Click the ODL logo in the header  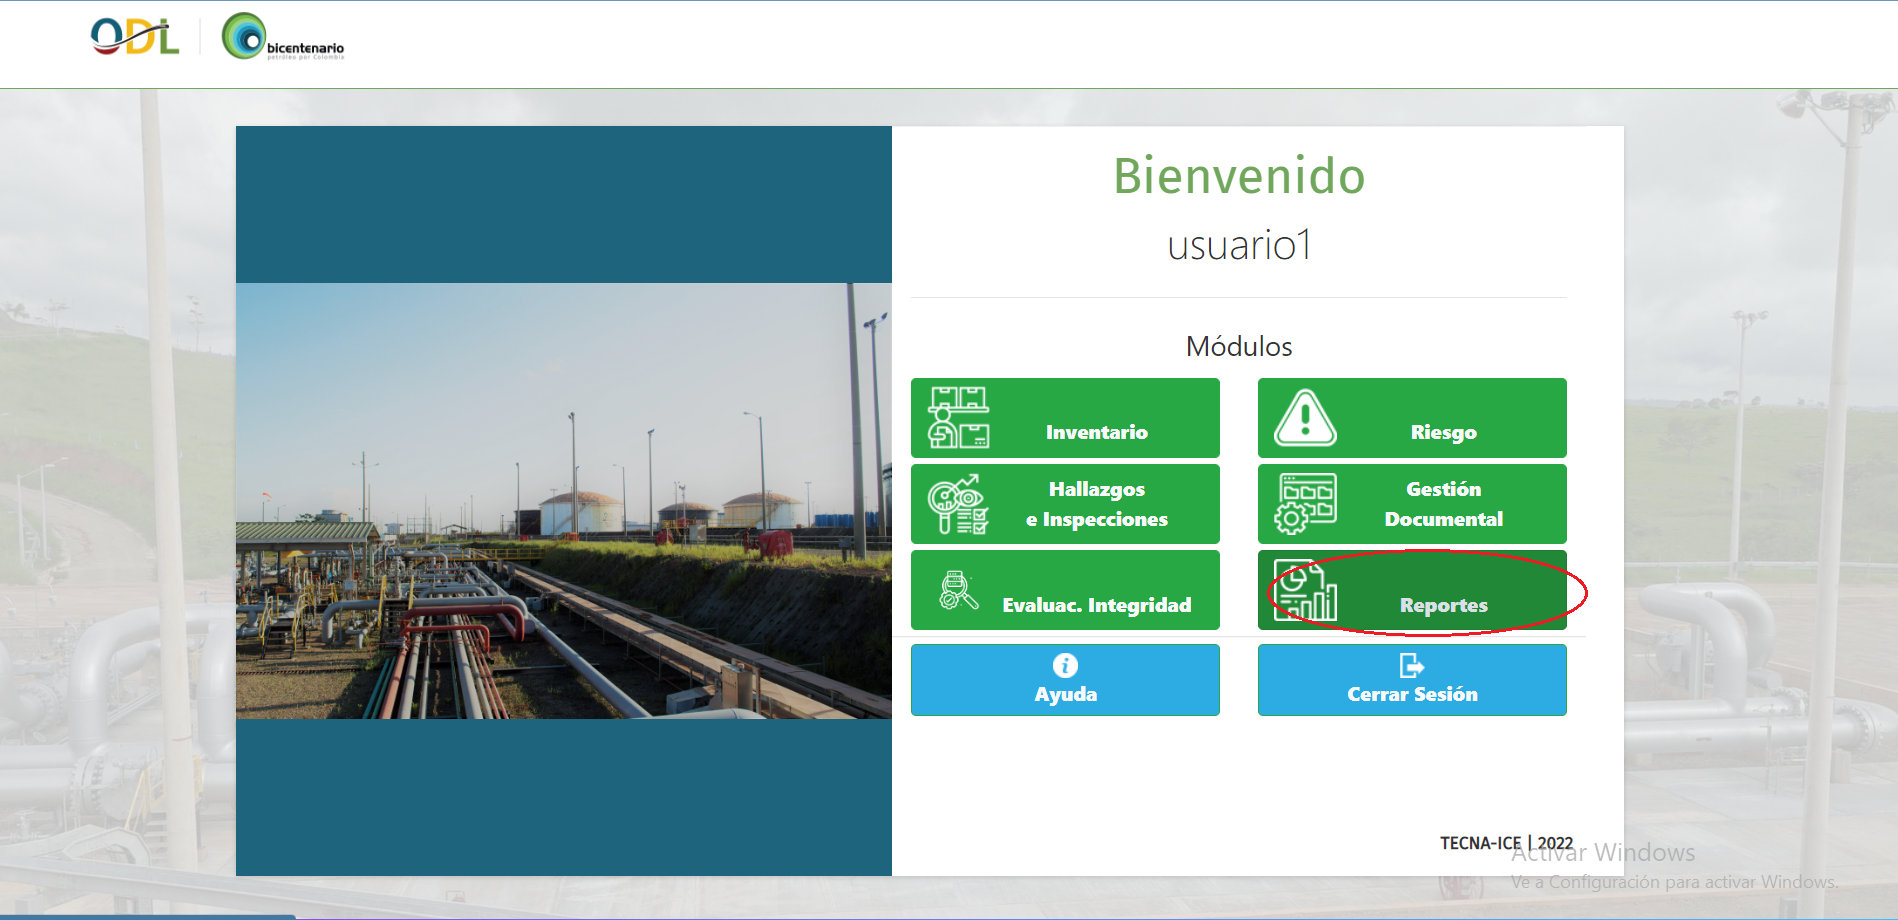pyautogui.click(x=135, y=38)
